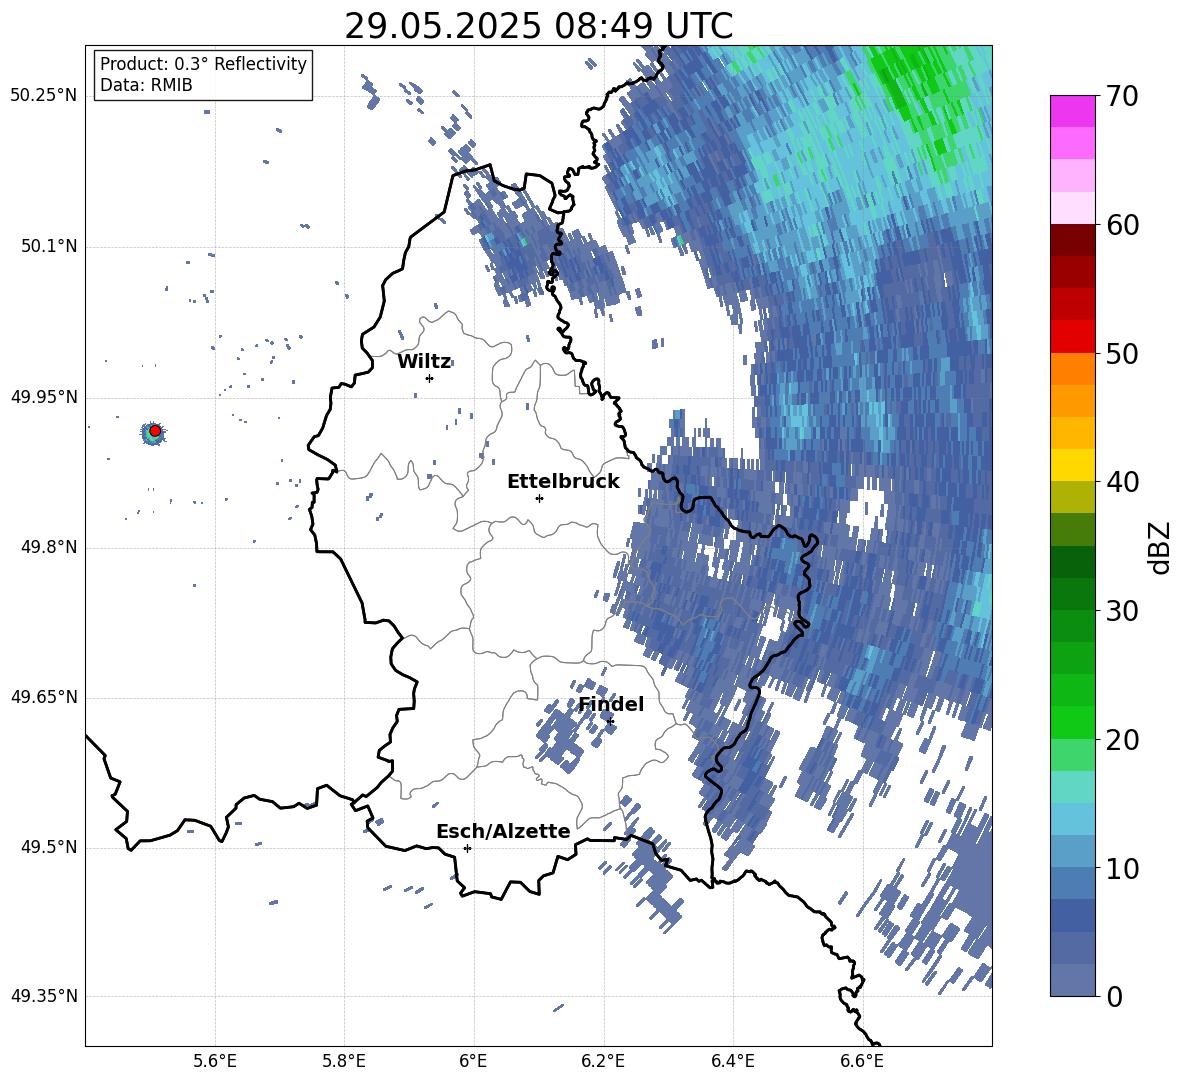
Task: Click the 50.25°N latitude label
Action: click(44, 96)
